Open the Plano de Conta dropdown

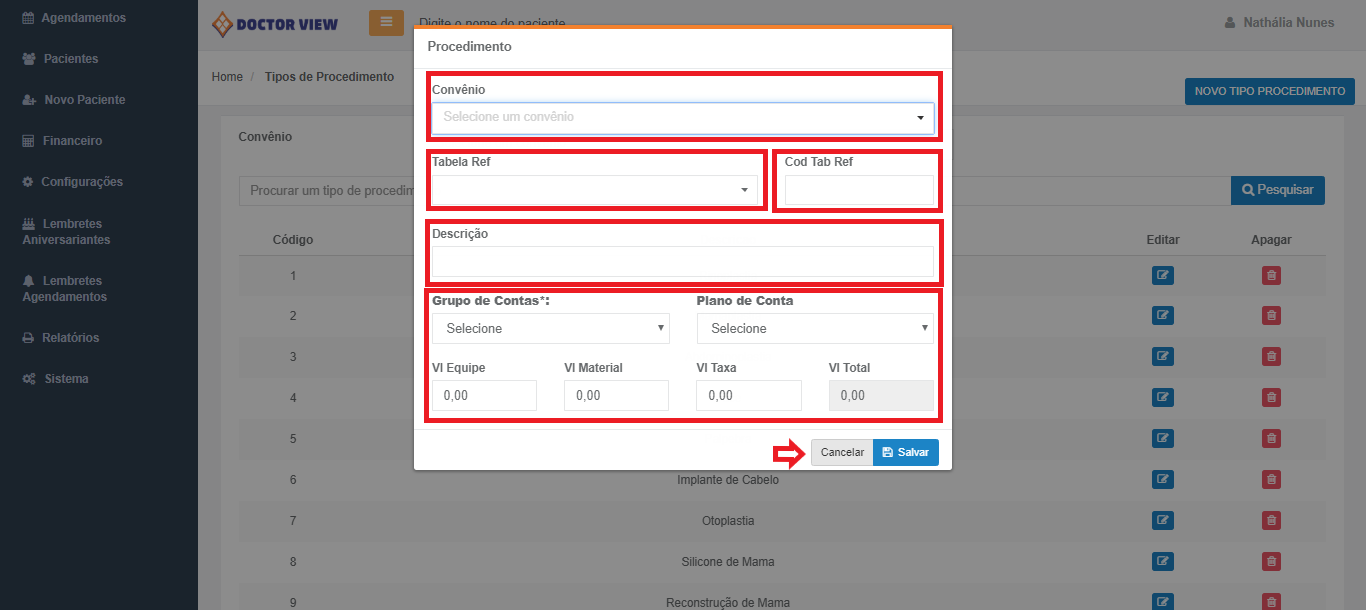815,329
